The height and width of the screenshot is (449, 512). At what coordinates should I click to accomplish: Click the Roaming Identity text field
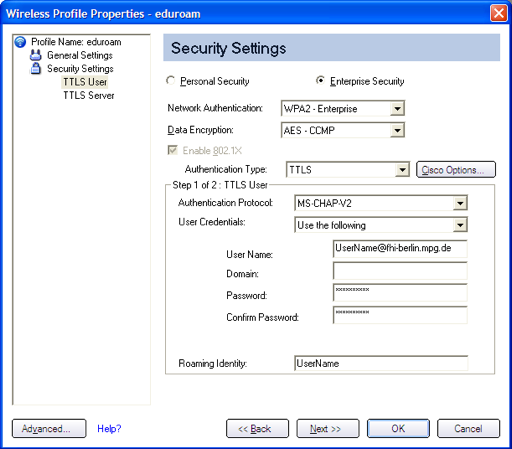(381, 363)
